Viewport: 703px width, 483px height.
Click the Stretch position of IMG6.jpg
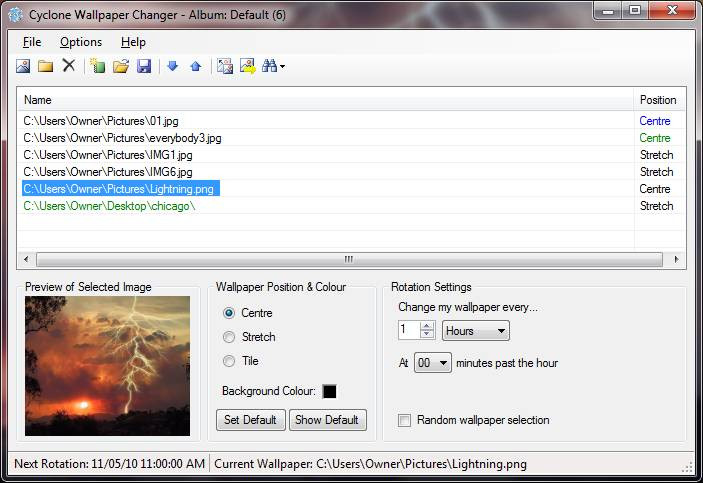point(656,172)
